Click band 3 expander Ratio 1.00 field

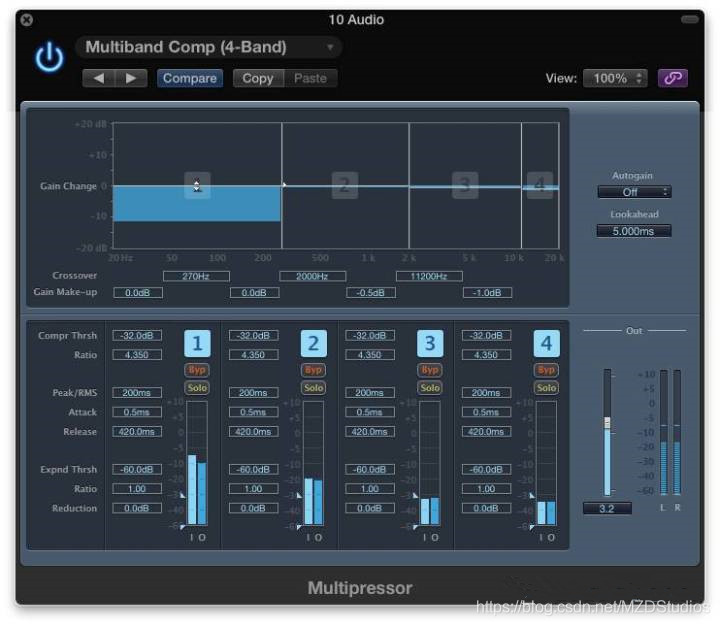[370, 489]
